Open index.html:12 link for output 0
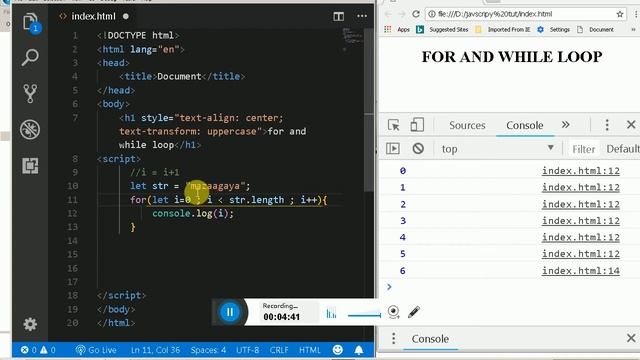640x360 pixels. (581, 171)
